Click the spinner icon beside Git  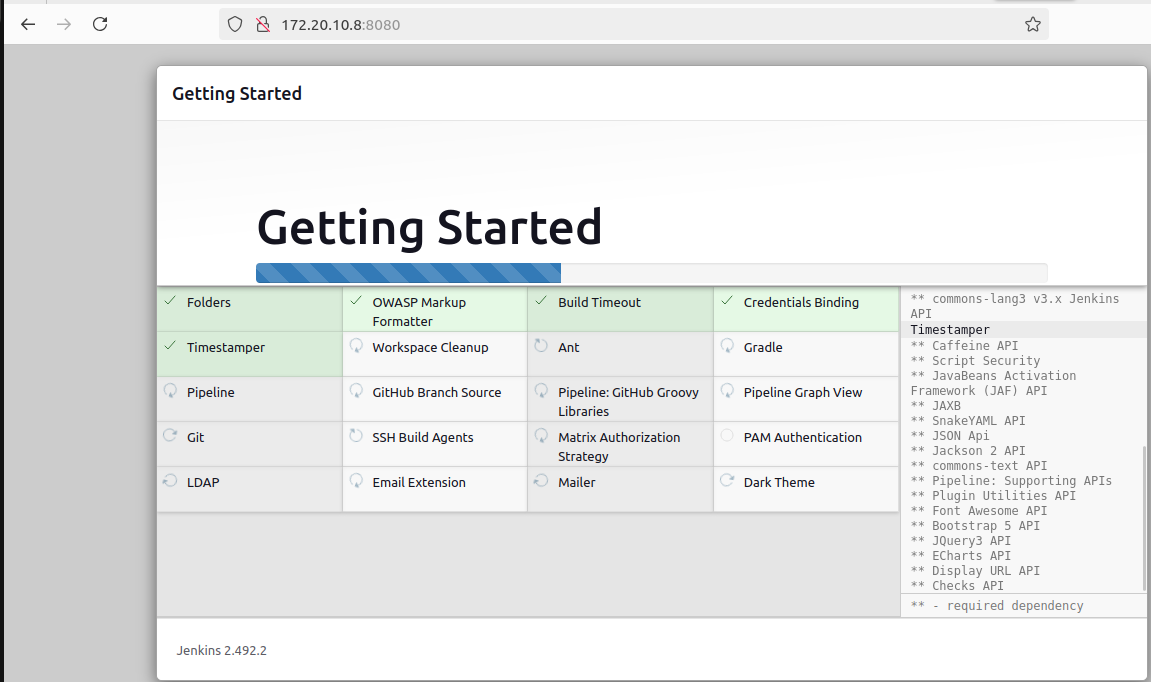tap(170, 435)
